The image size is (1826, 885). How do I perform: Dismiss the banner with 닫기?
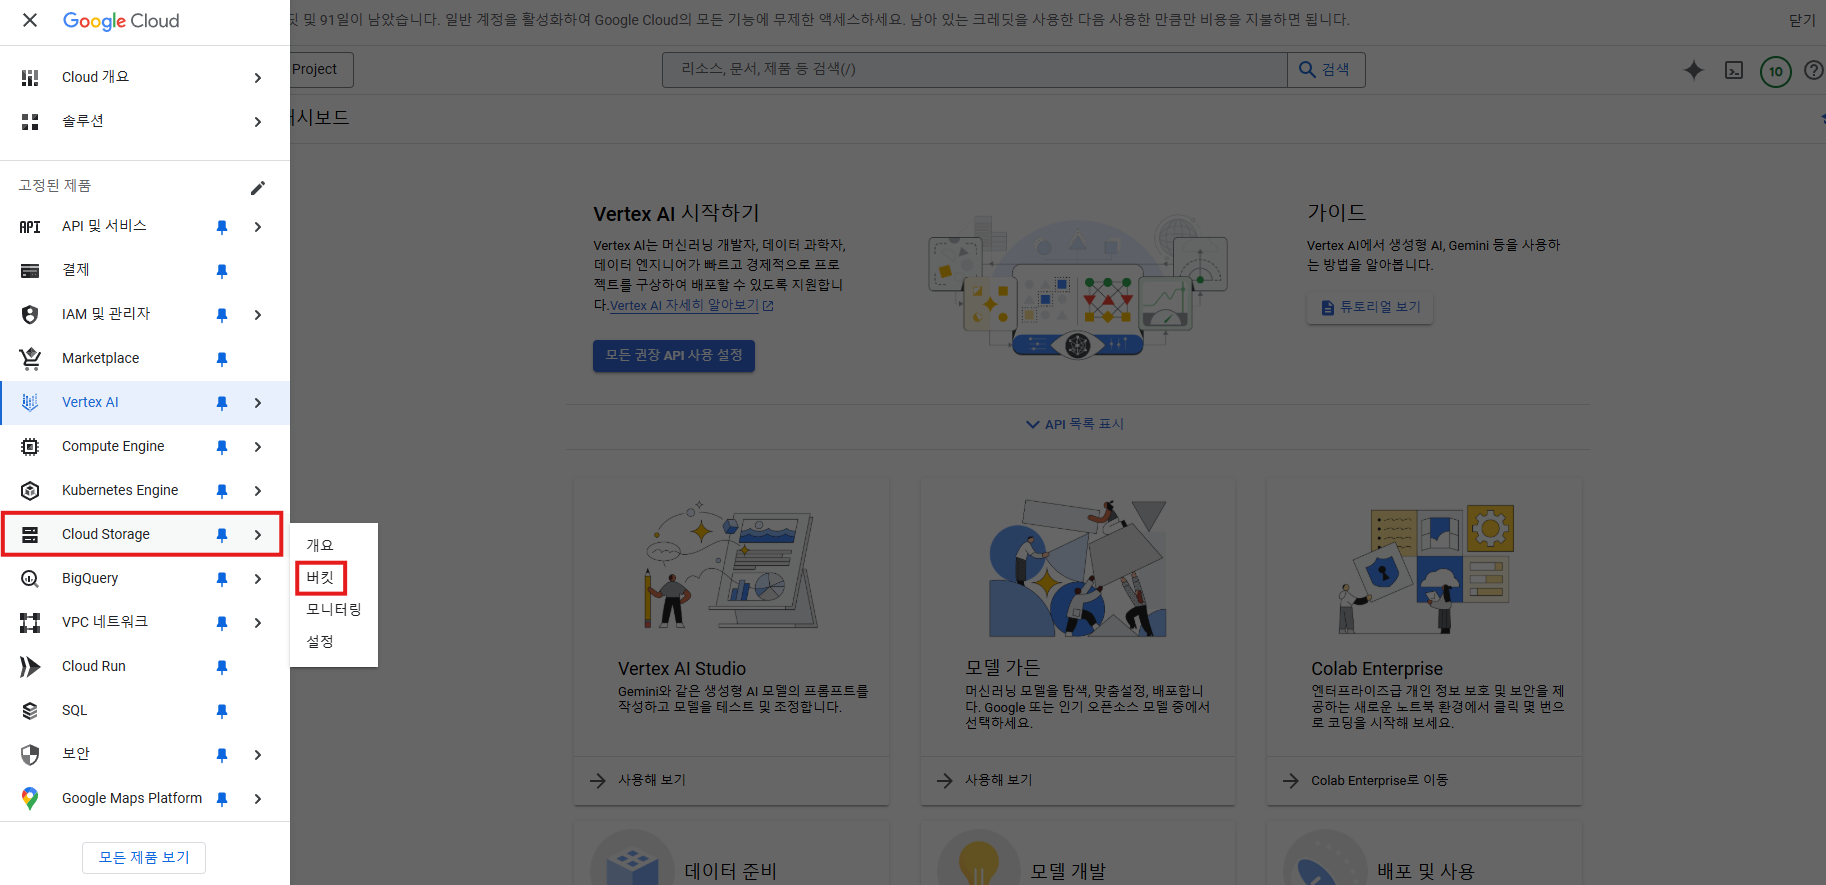tap(1802, 20)
